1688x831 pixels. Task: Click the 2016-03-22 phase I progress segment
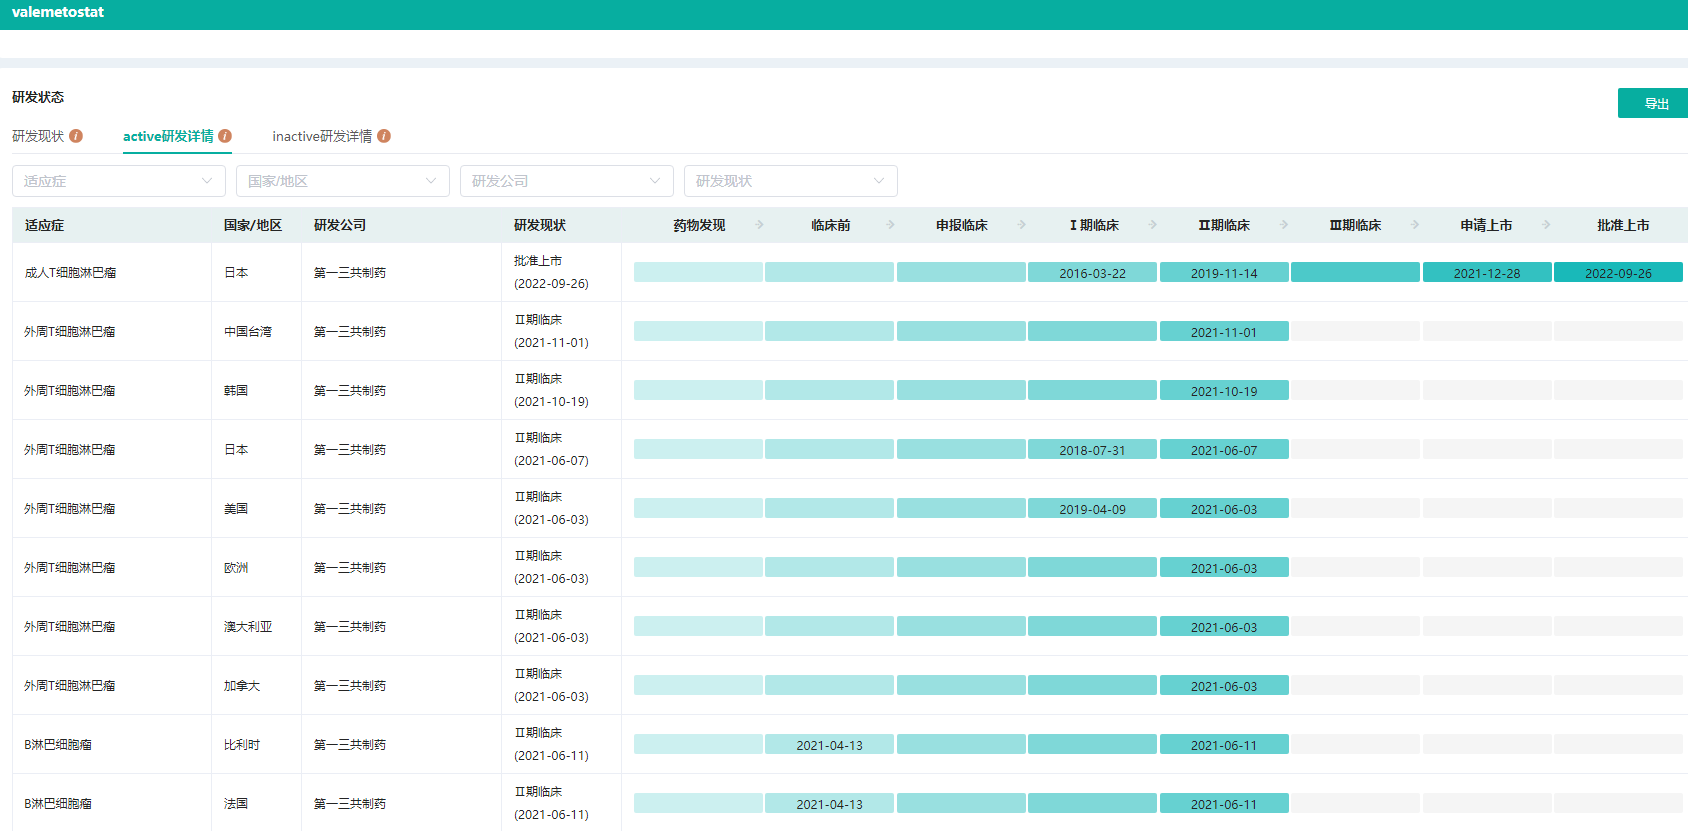[1092, 273]
